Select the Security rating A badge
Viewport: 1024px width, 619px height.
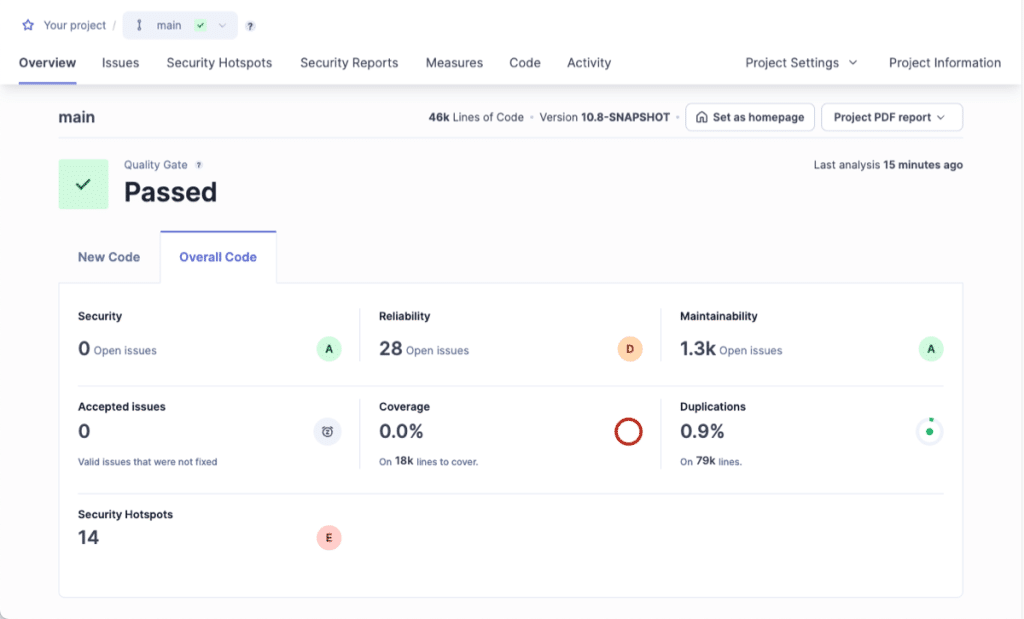pyautogui.click(x=328, y=348)
